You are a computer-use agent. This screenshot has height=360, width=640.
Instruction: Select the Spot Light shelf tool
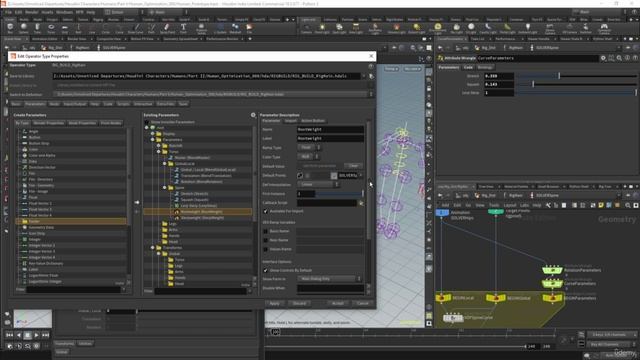click(x=339, y=29)
